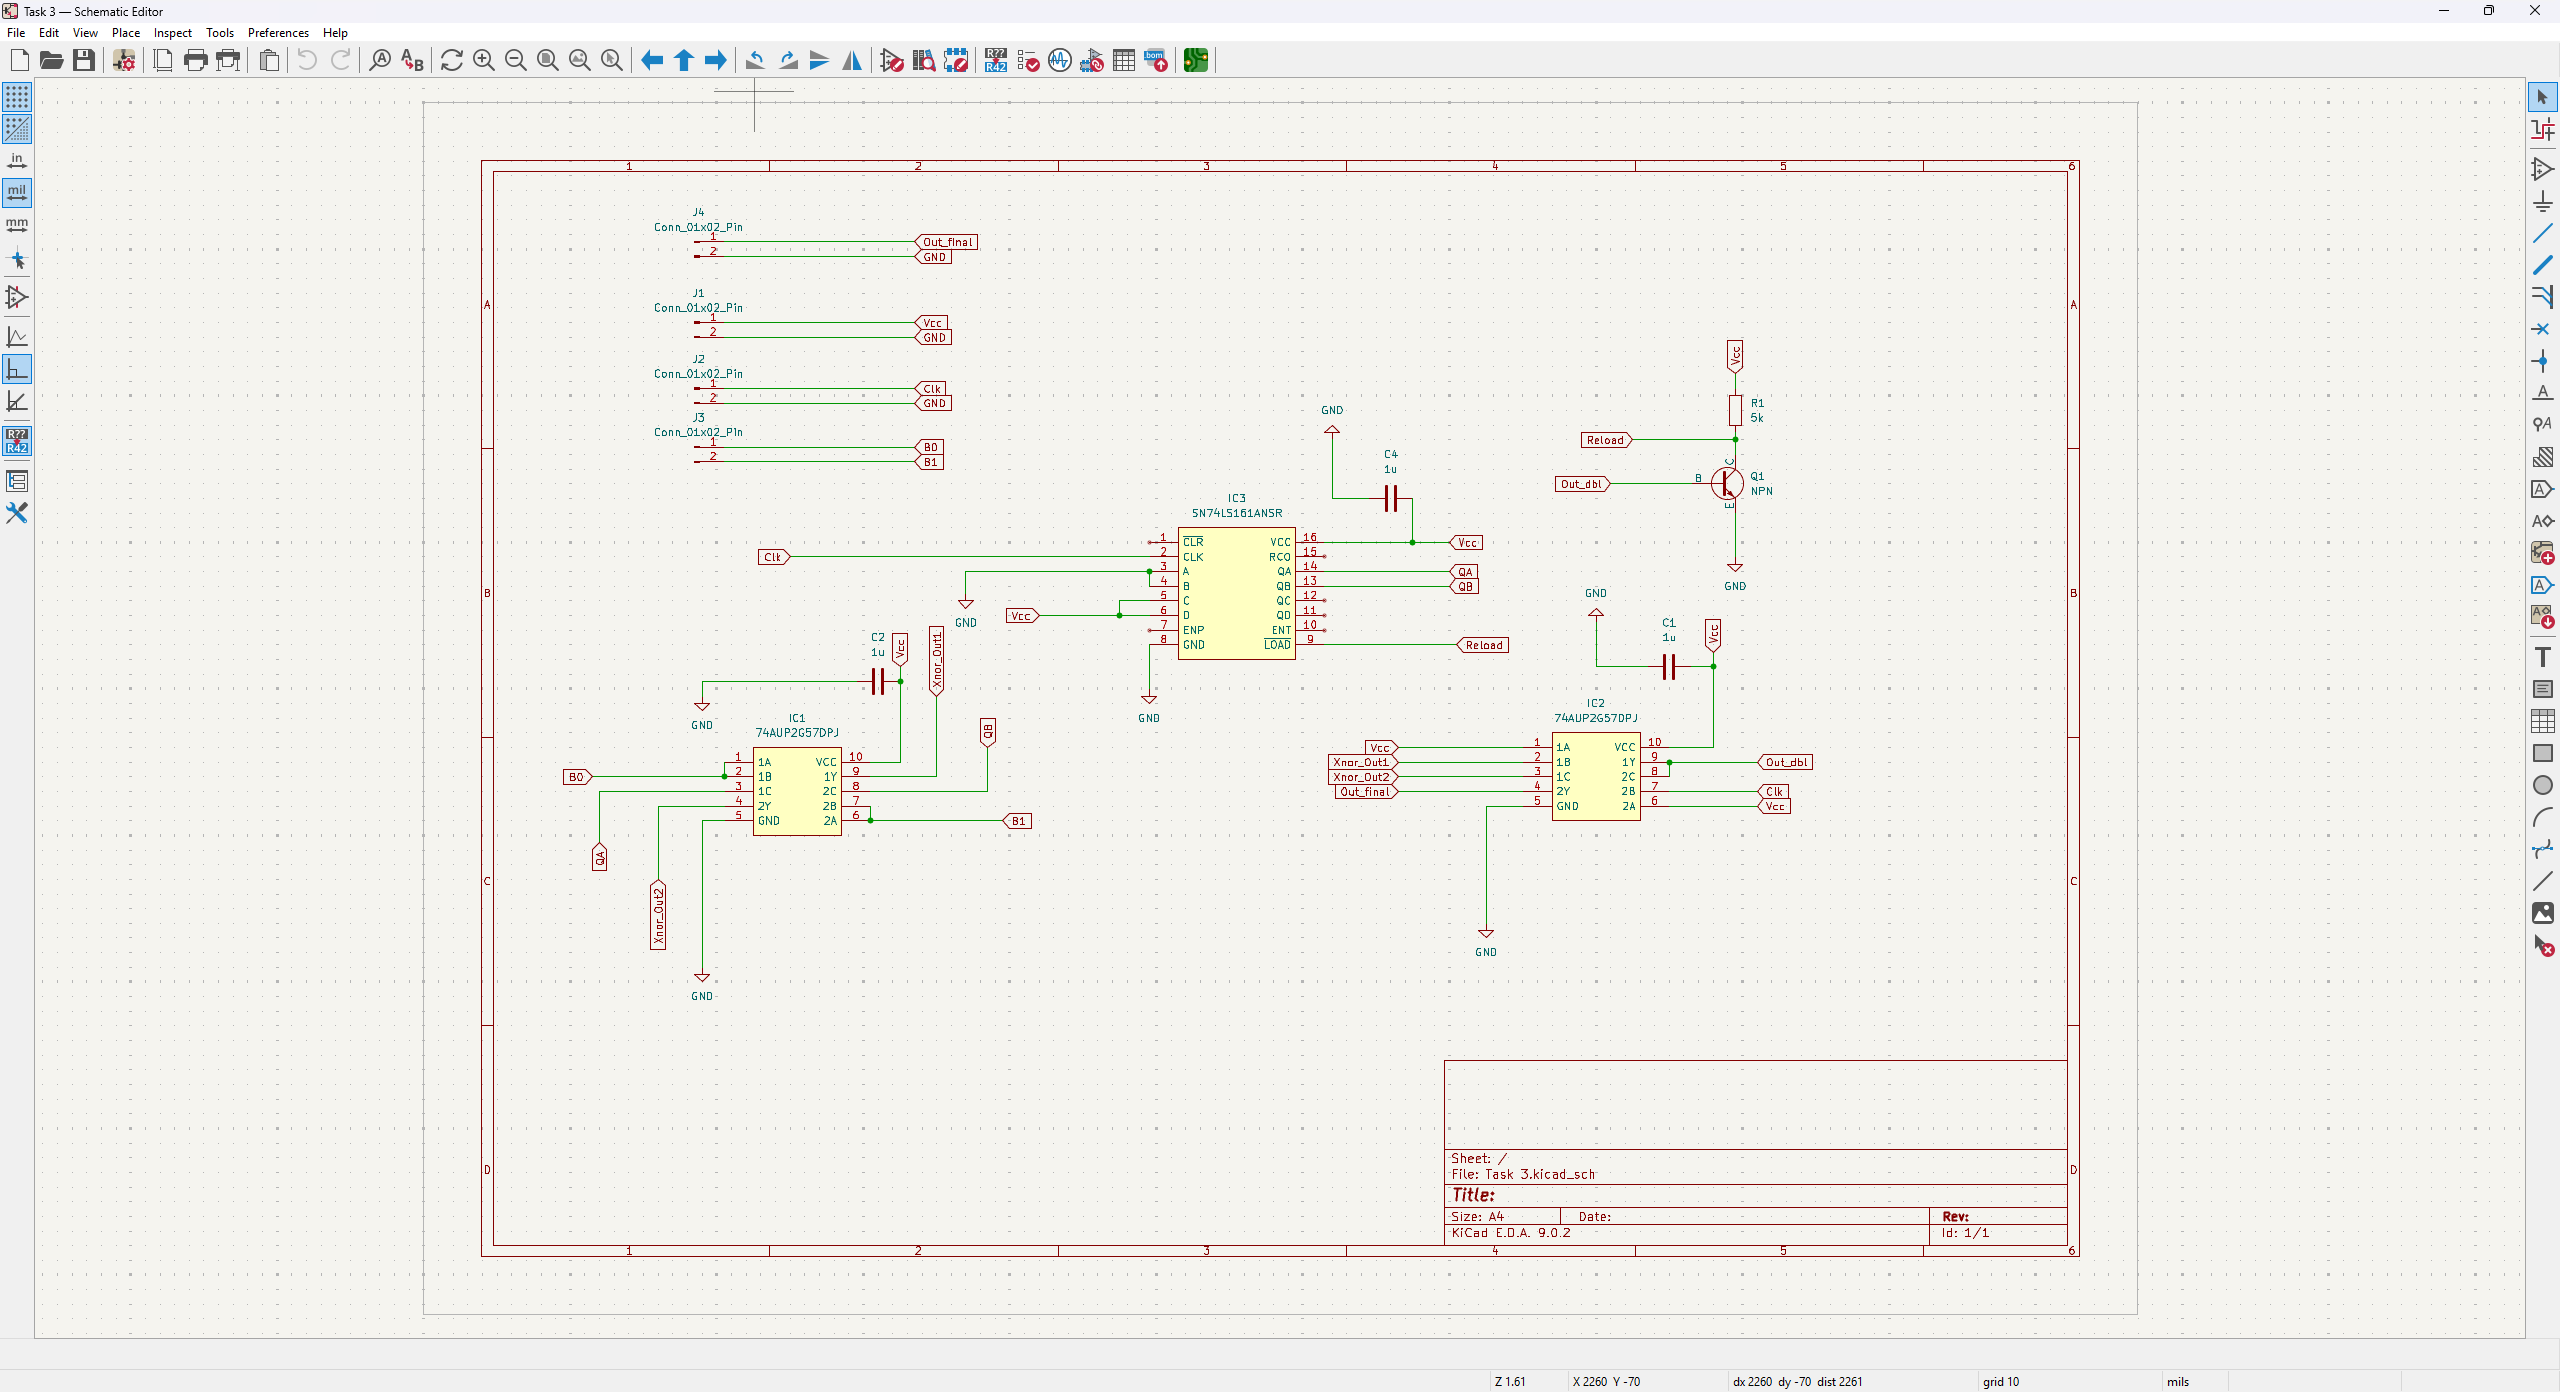Switch to the PCB Editor
This screenshot has height=1392, width=2560.
(x=1196, y=61)
